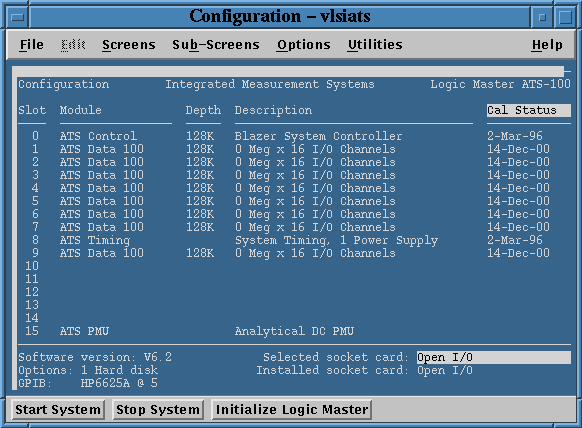
Task: Select ATS Data 100 in slot 5
Action: tap(102, 201)
